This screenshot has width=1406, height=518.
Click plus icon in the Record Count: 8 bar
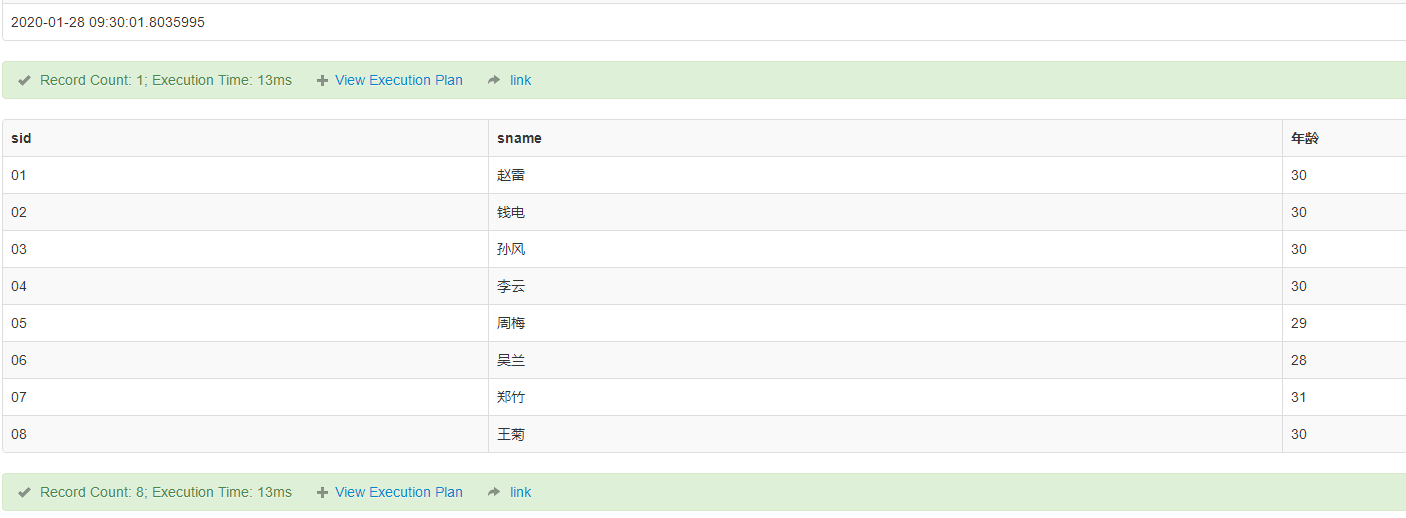pyautogui.click(x=322, y=493)
